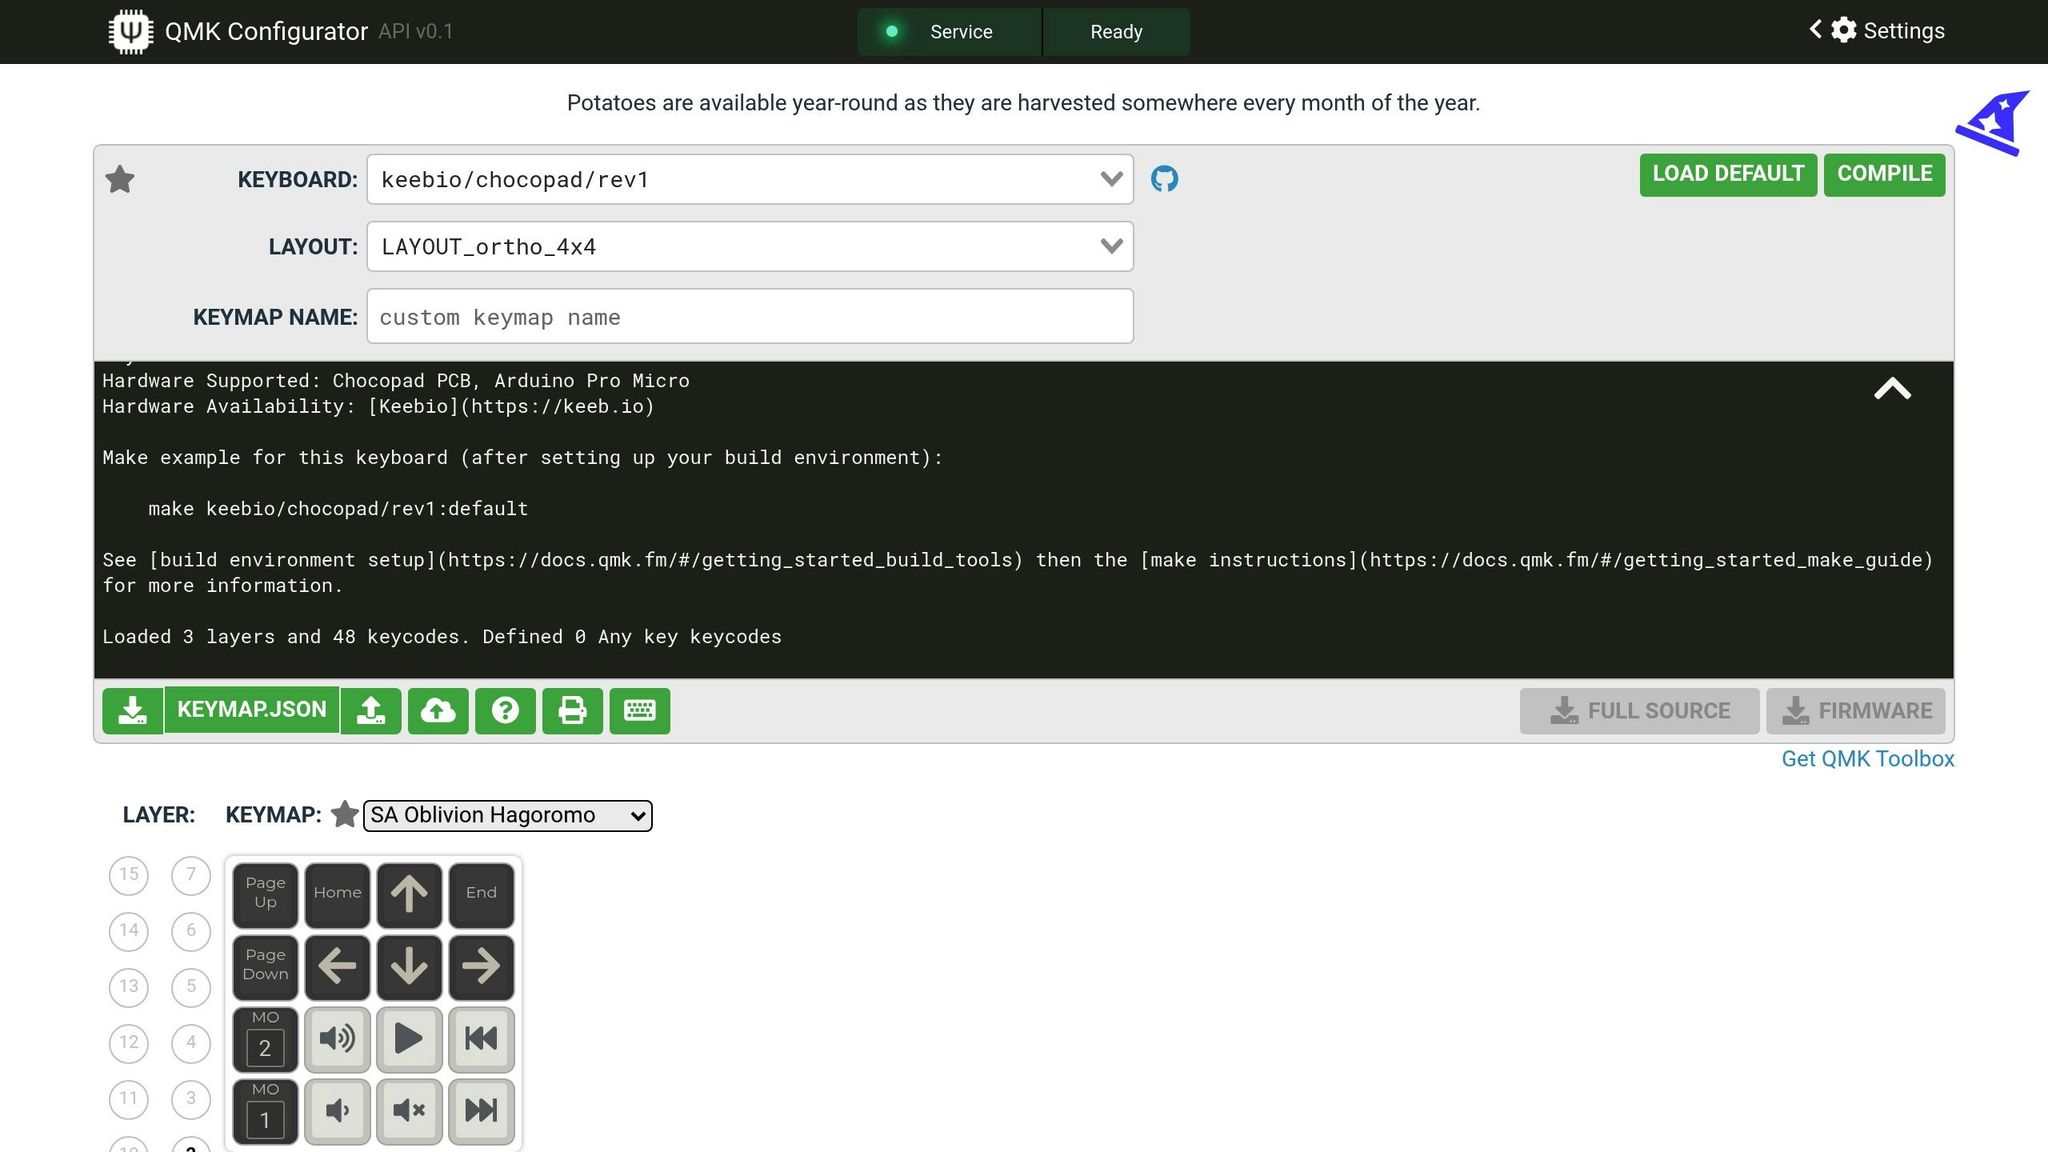
Task: Select the up arrow key
Action: tap(409, 894)
